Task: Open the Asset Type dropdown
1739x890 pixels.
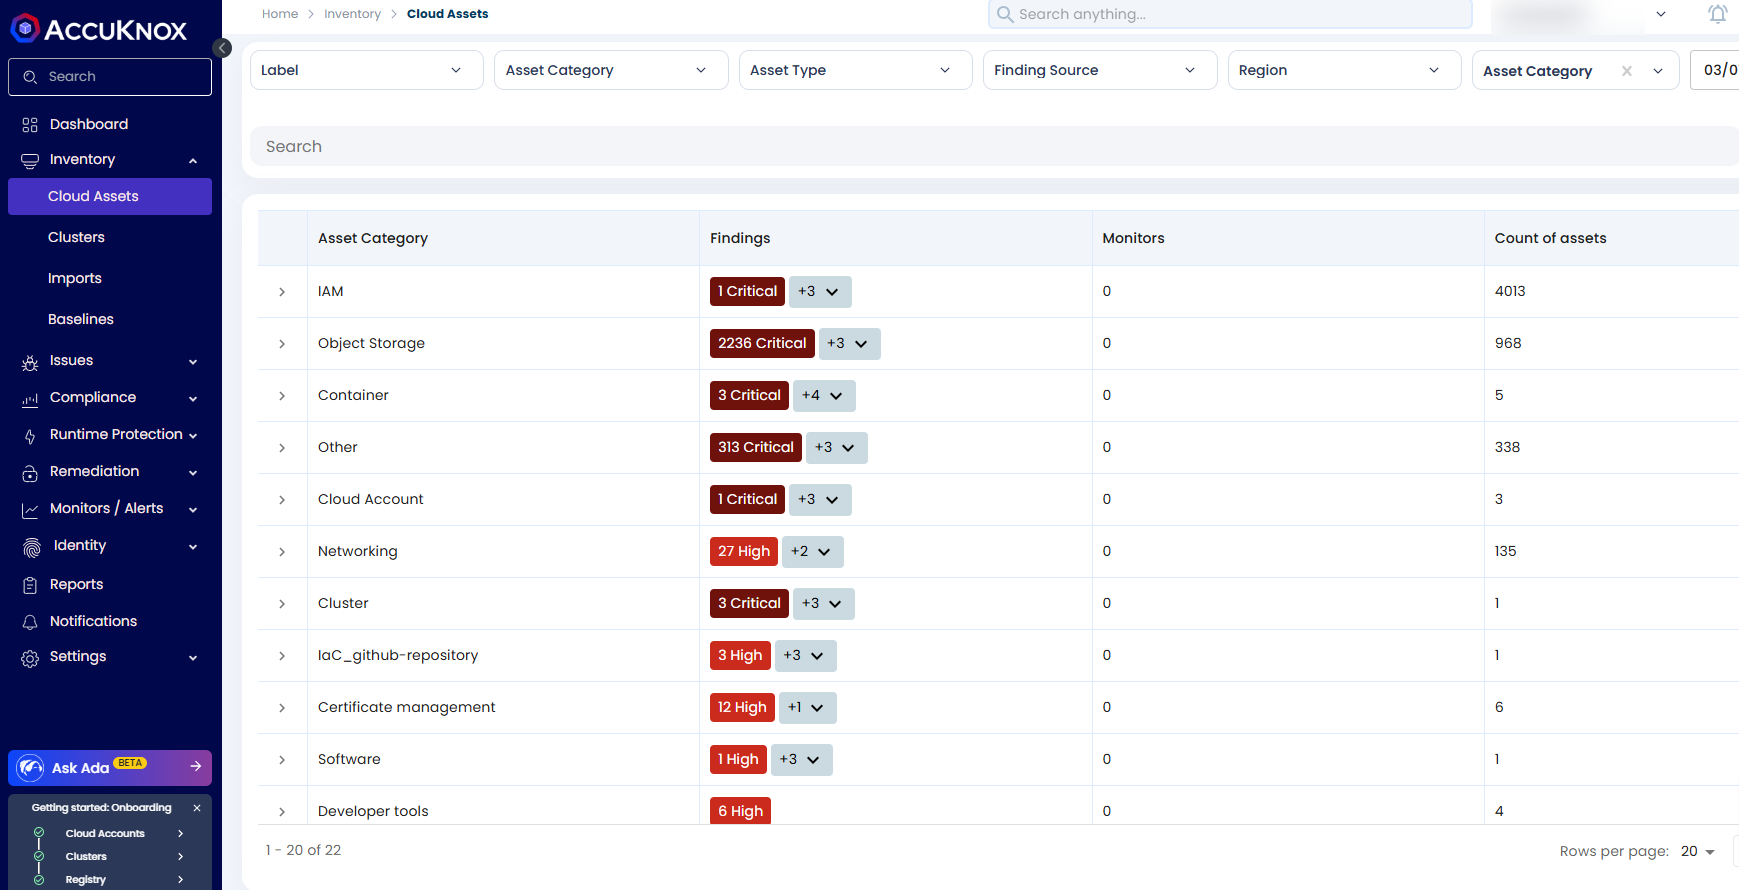Action: [x=855, y=70]
